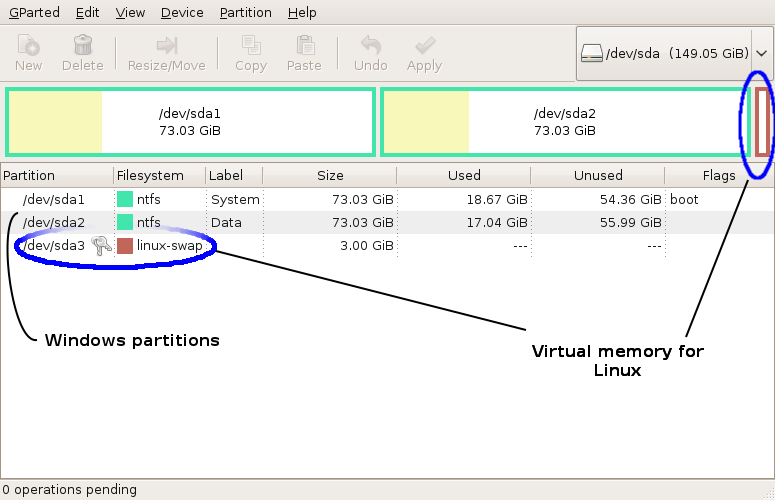The height and width of the screenshot is (500, 775).
Task: Click the keys lock icon beside /dev/sda3
Action: [x=102, y=246]
